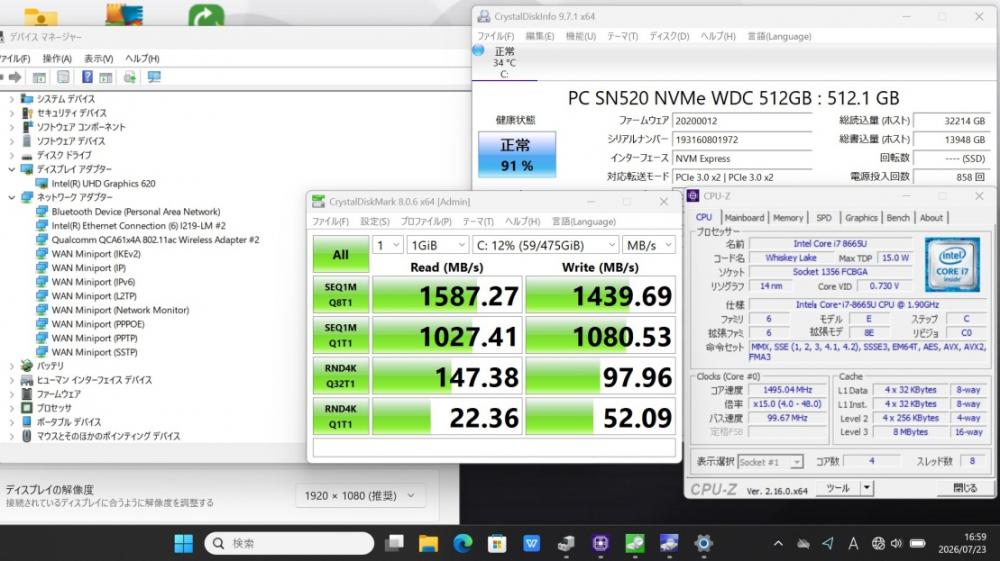The width and height of the screenshot is (1000, 561).
Task: Select Intel(R) UHD Graphics 620 device
Action: (x=103, y=184)
